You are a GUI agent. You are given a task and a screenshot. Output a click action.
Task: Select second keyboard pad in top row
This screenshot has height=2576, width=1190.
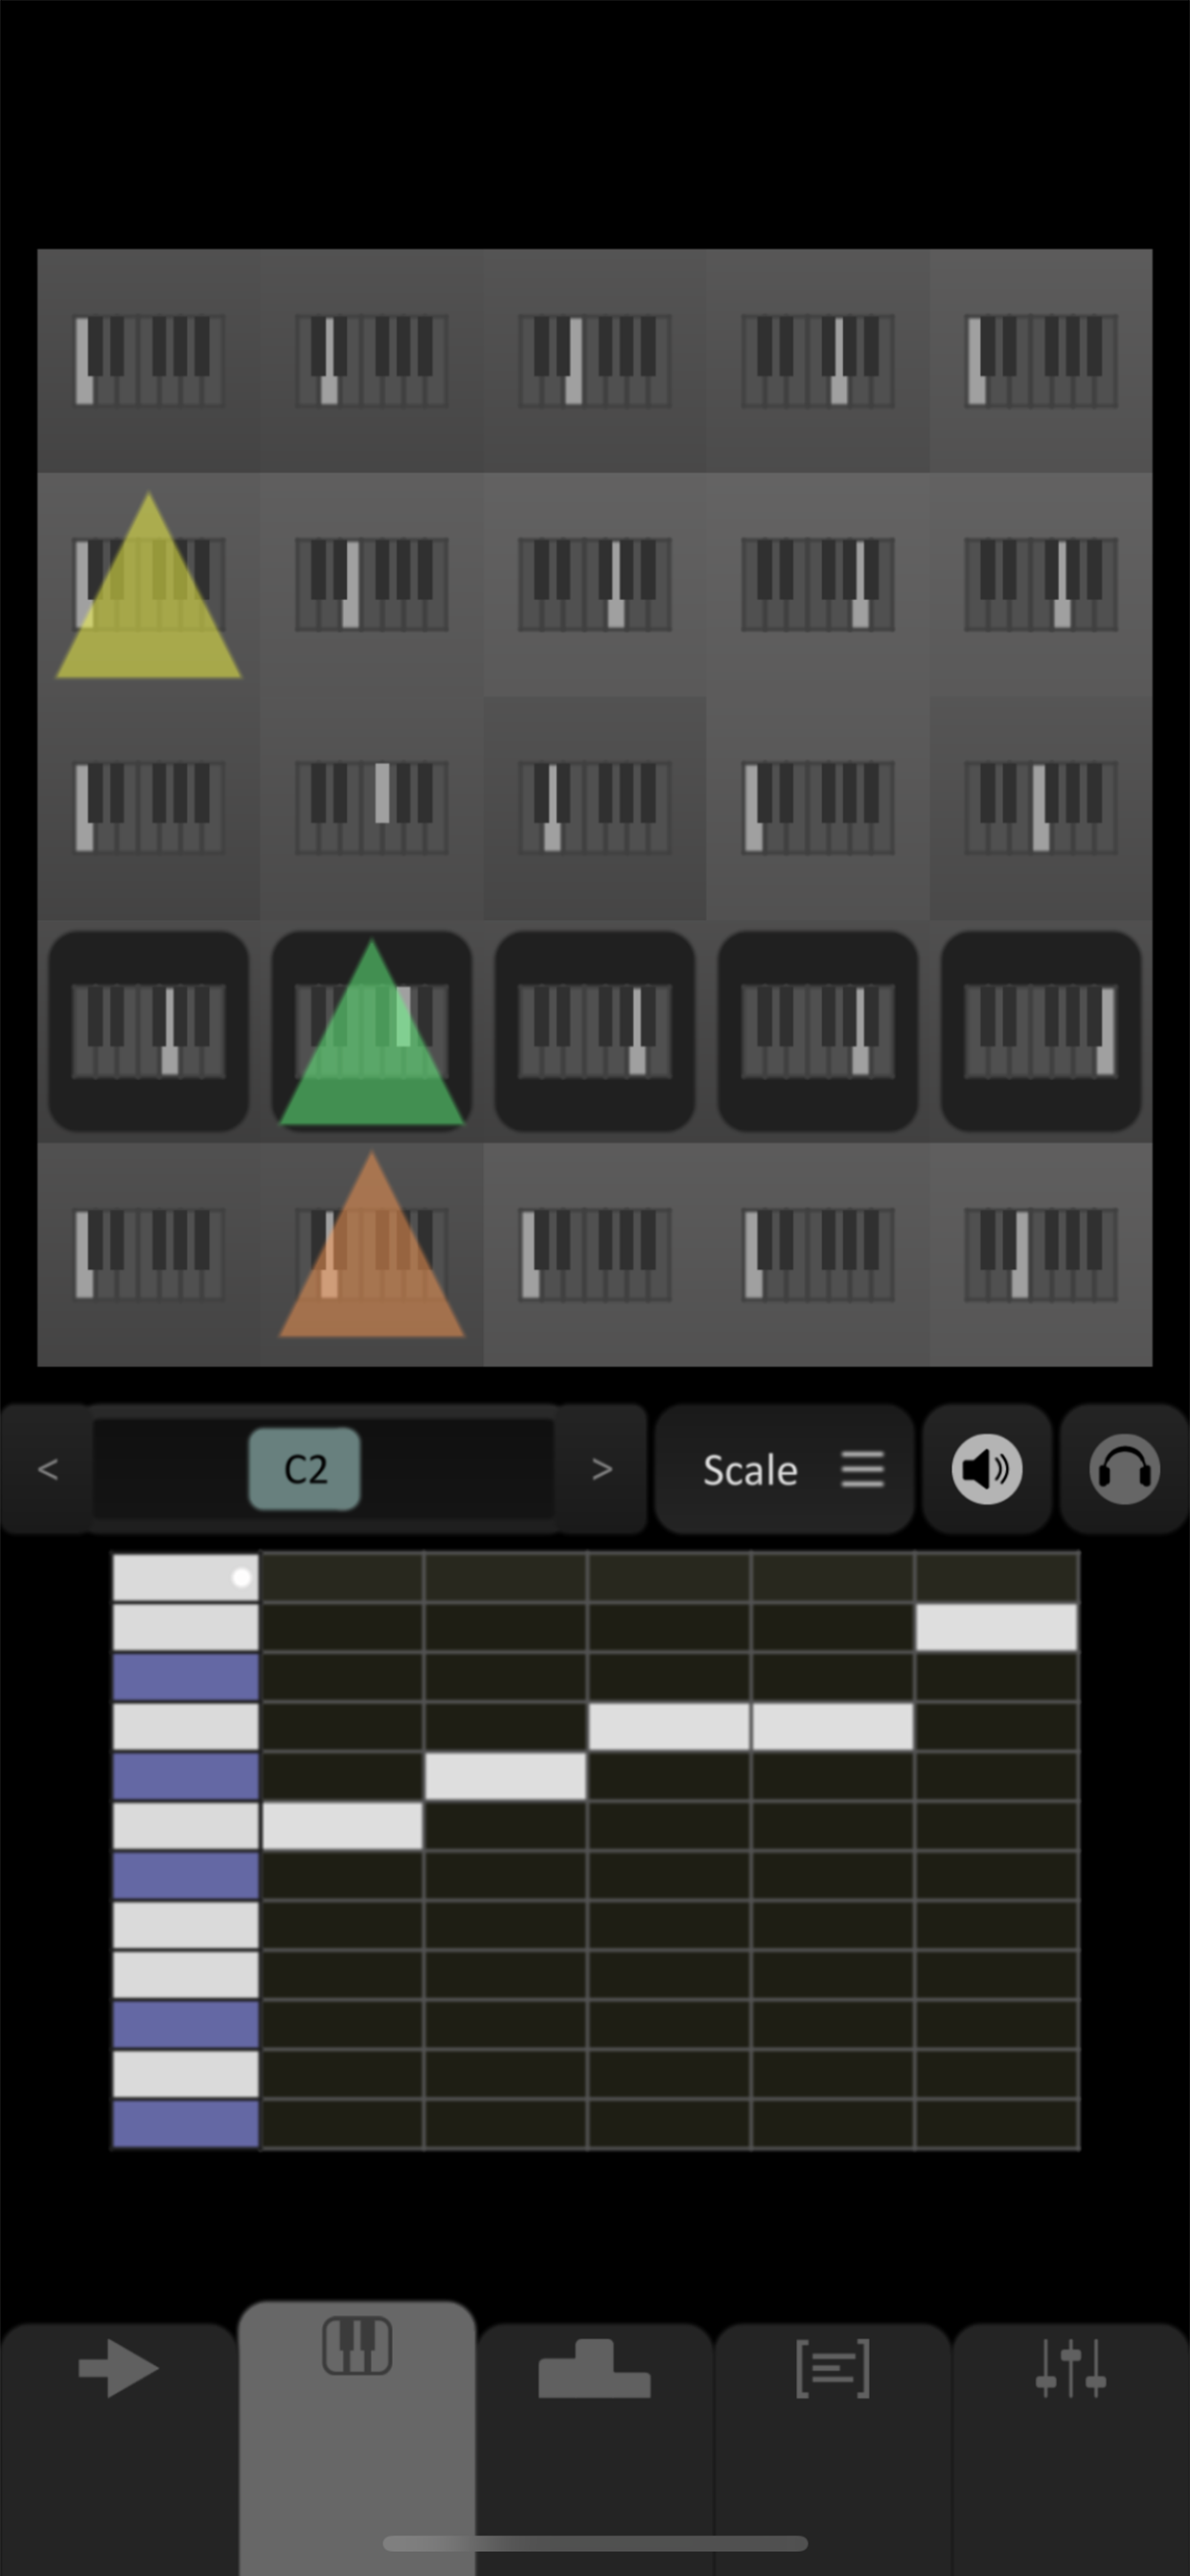(x=371, y=361)
